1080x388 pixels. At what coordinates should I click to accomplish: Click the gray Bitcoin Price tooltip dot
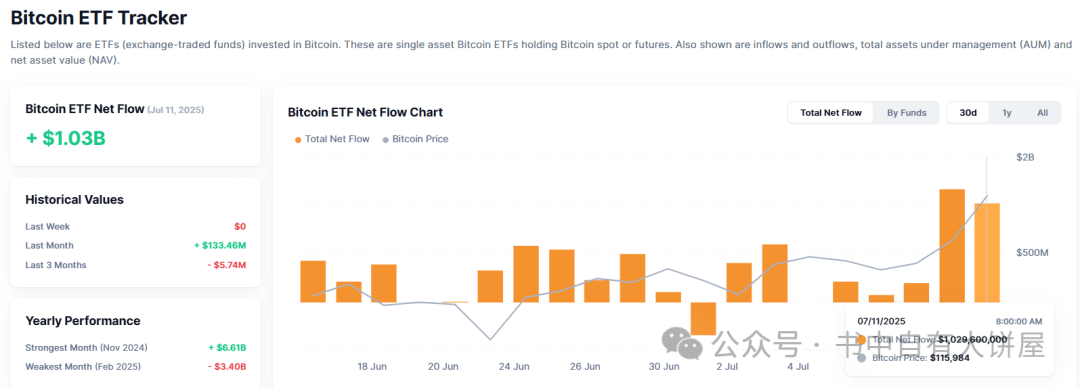pos(862,358)
